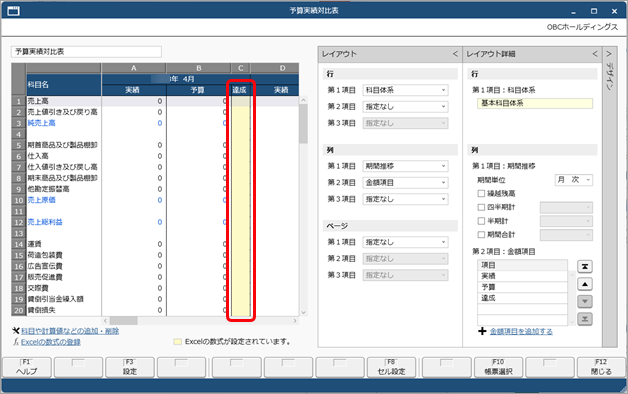Click the F10 帳票選択 button

coord(498,367)
